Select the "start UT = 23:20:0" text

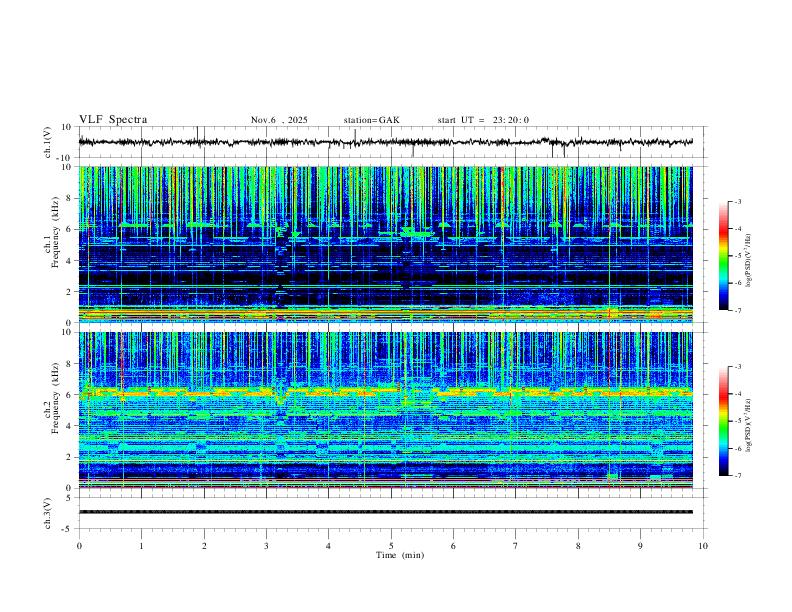click(483, 120)
